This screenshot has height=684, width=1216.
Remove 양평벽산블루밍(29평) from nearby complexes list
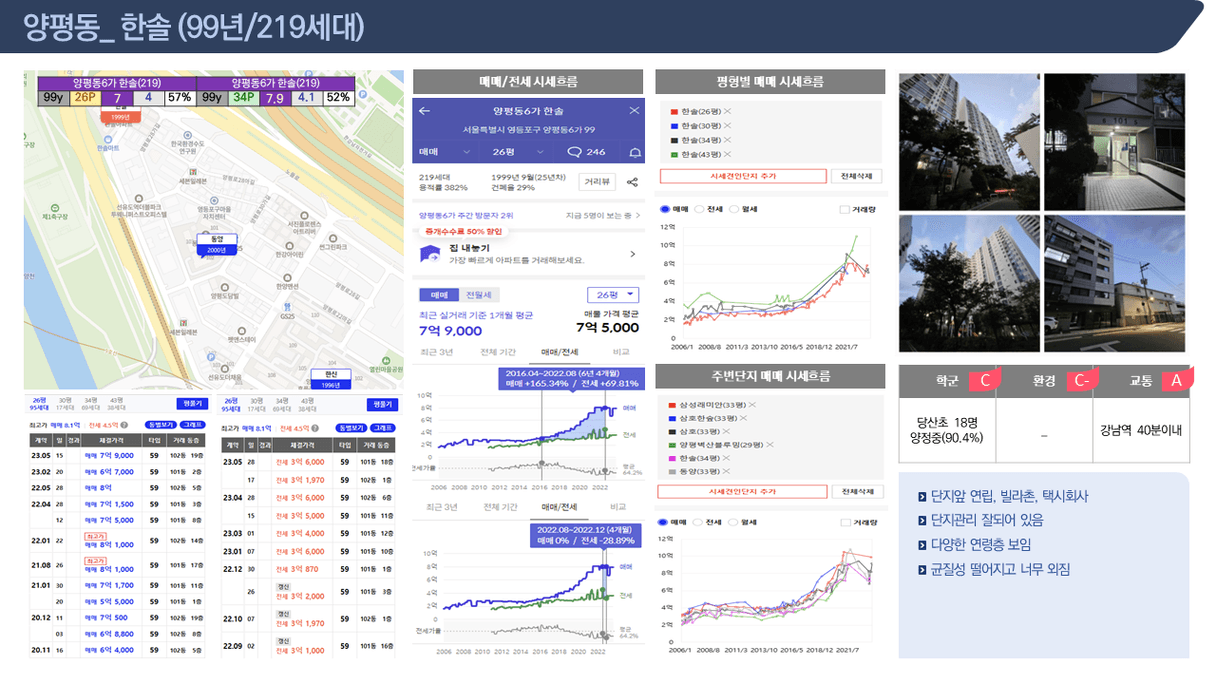pyautogui.click(x=768, y=444)
